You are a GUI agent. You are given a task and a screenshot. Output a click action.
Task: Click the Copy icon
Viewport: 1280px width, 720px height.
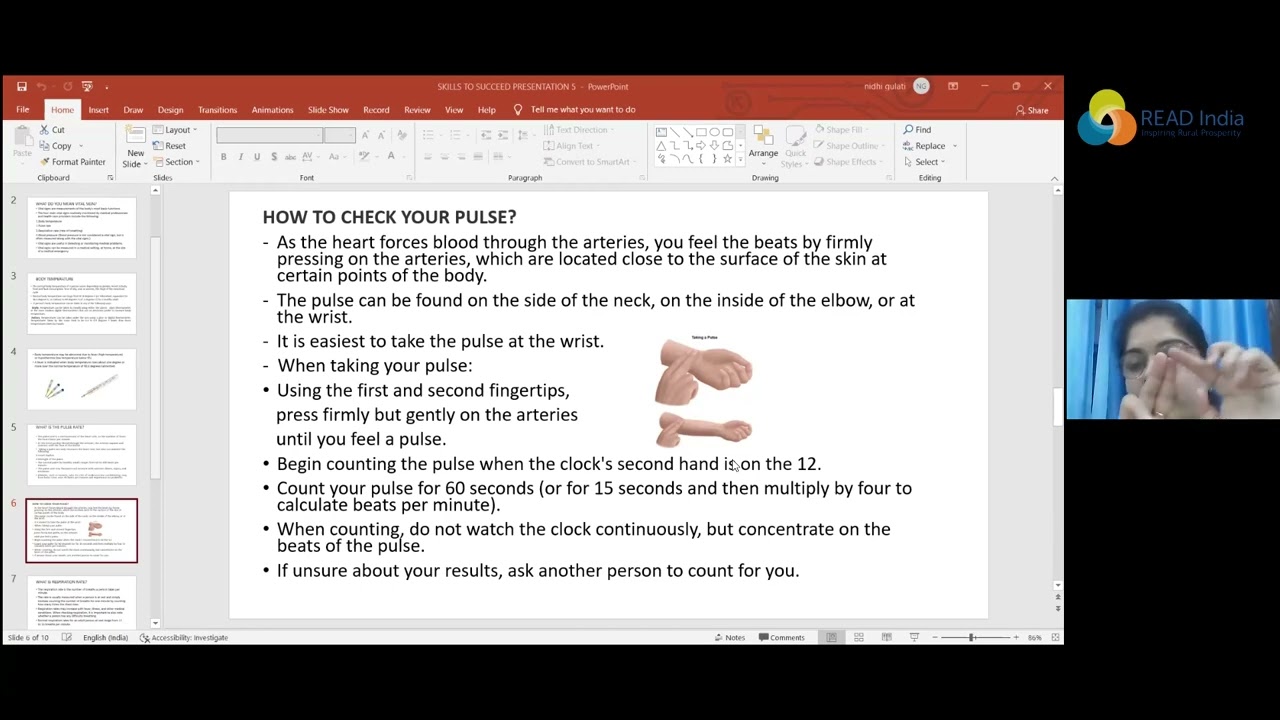point(45,146)
